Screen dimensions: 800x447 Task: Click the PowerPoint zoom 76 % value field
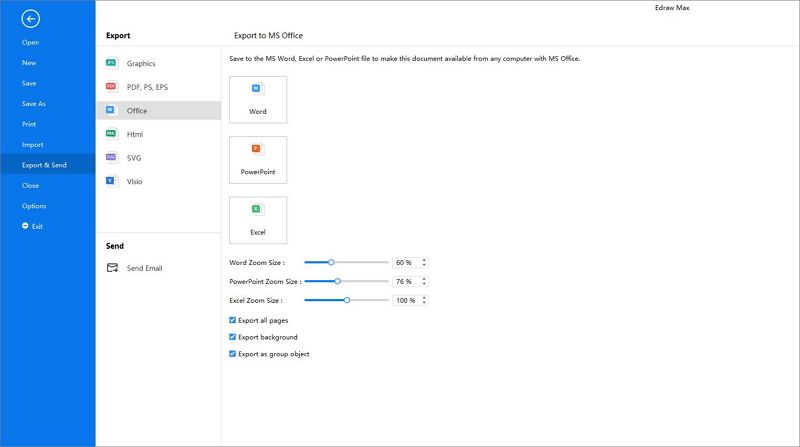(x=407, y=281)
